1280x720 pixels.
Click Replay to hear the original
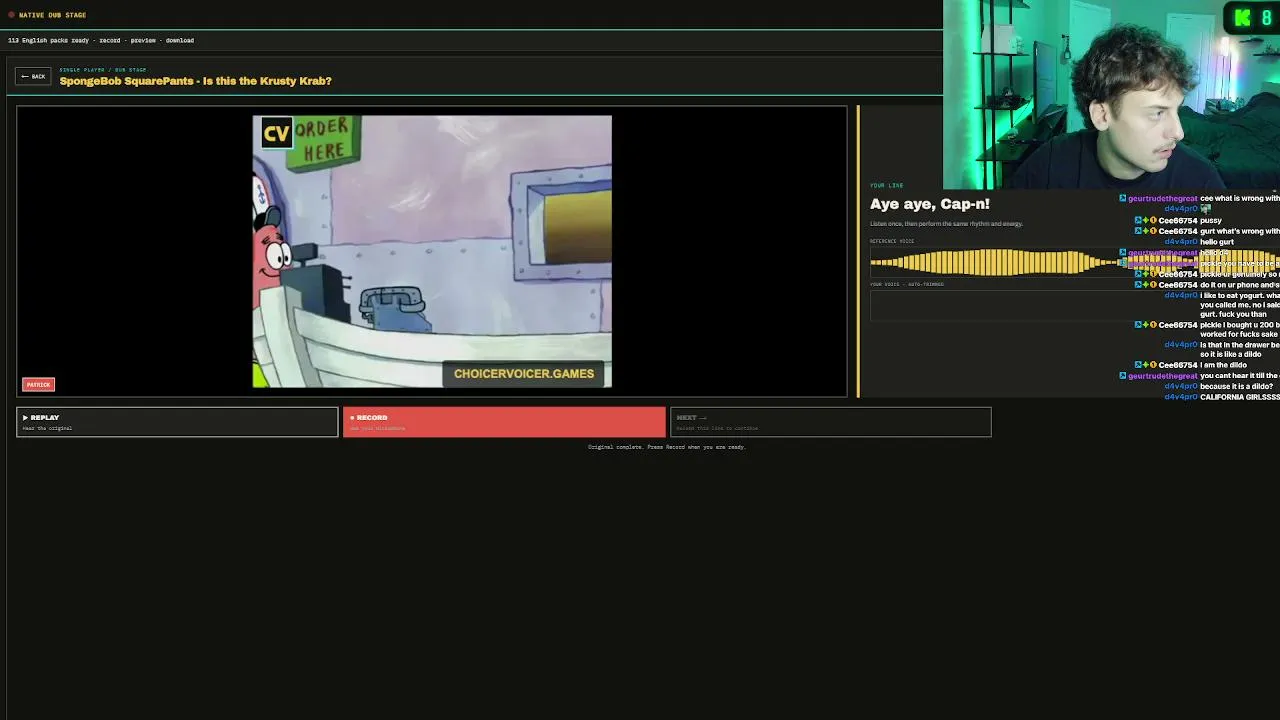(x=177, y=422)
